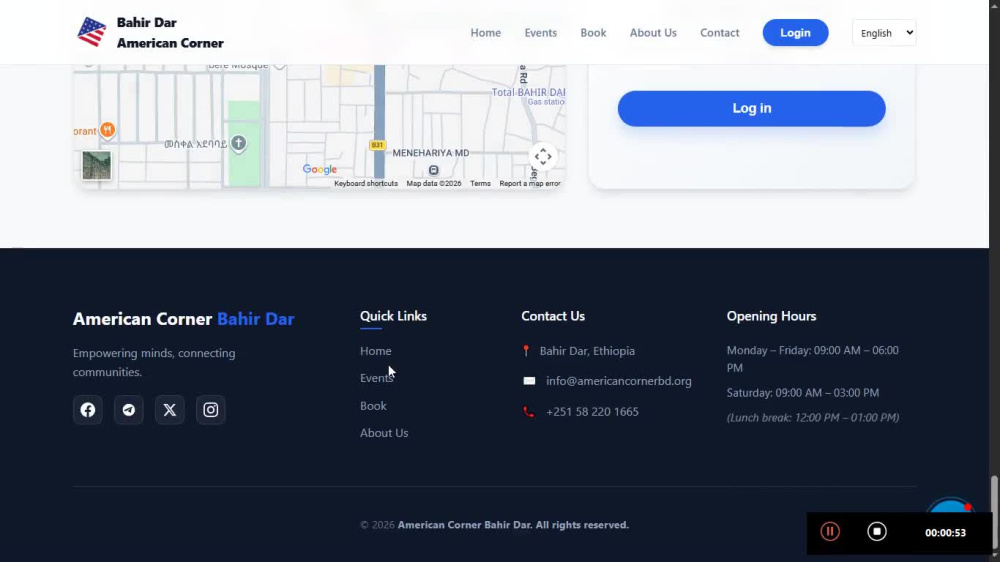Viewport: 1000px width, 562px height.
Task: Click Empowering minds, connecting communities tagline
Action: [154, 362]
